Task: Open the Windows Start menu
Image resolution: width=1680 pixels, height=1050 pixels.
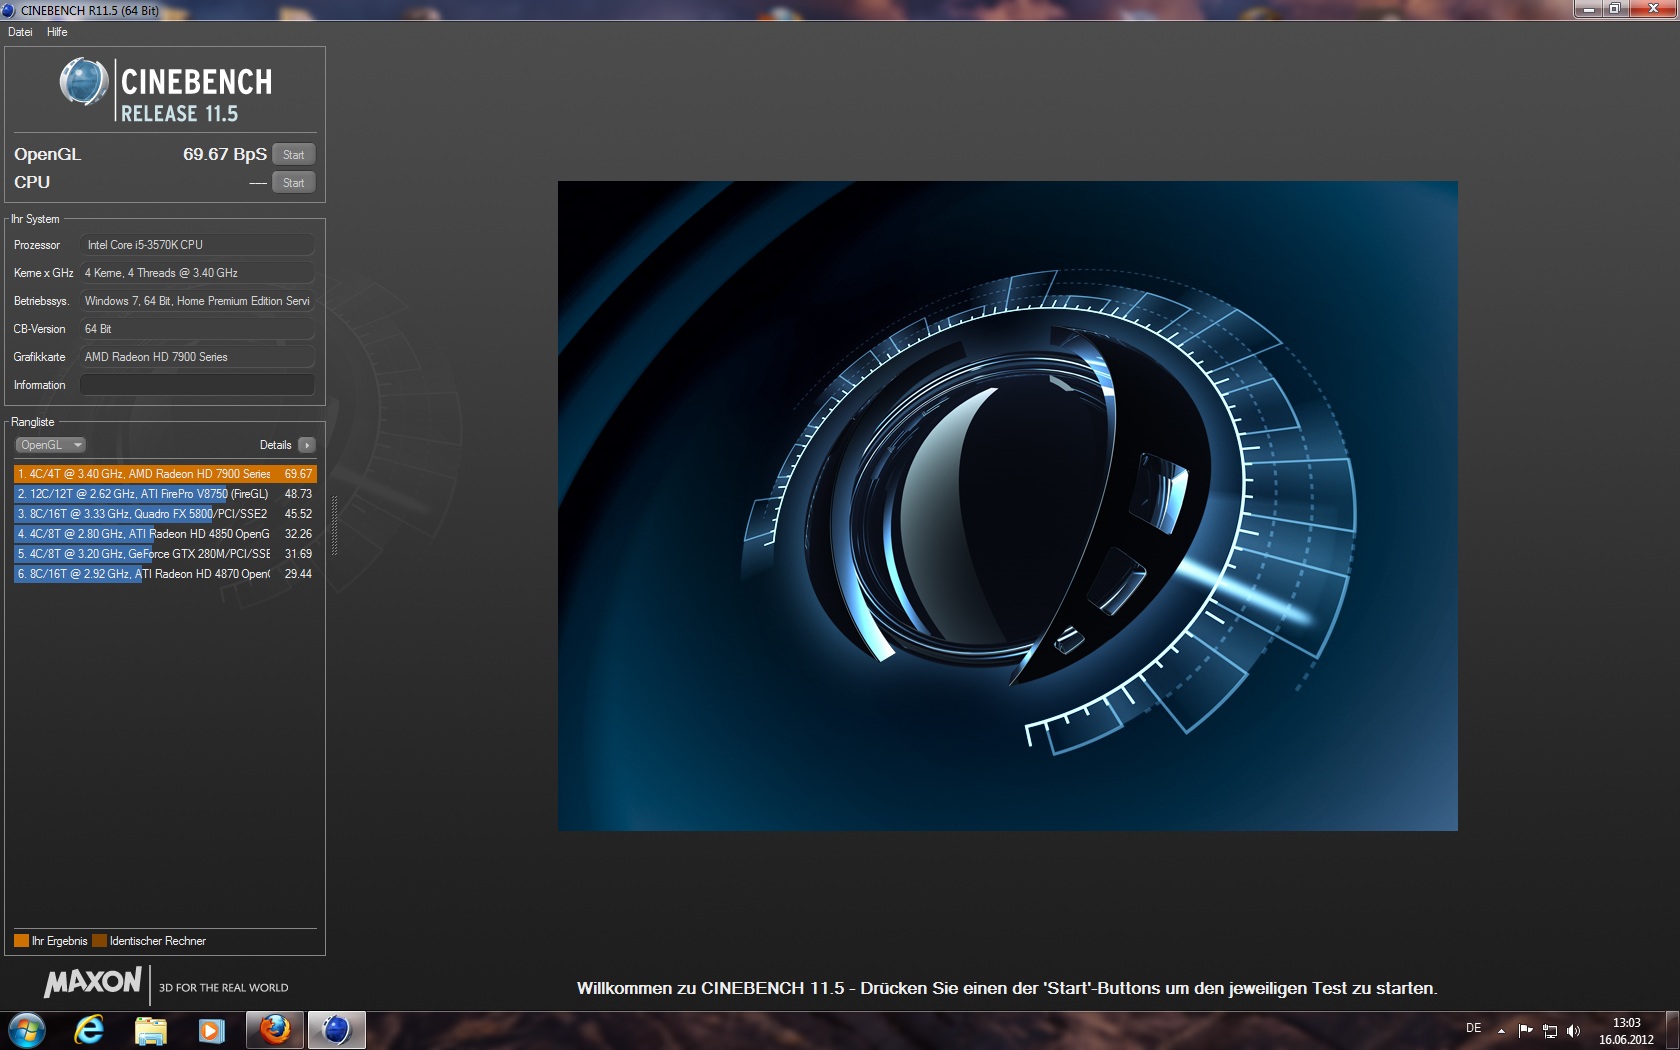Action: tap(27, 1030)
